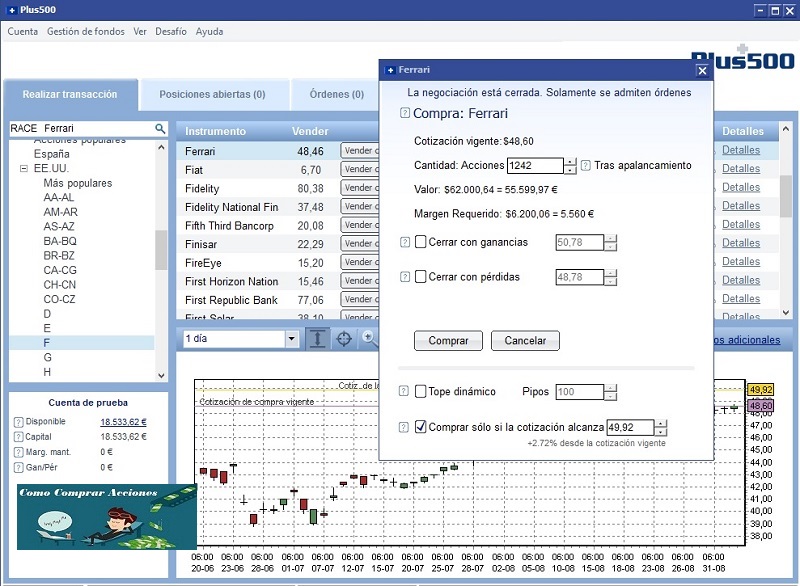The height and width of the screenshot is (586, 800).
Task: Click the instrument tree scrollbar thumb
Action: click(x=161, y=249)
